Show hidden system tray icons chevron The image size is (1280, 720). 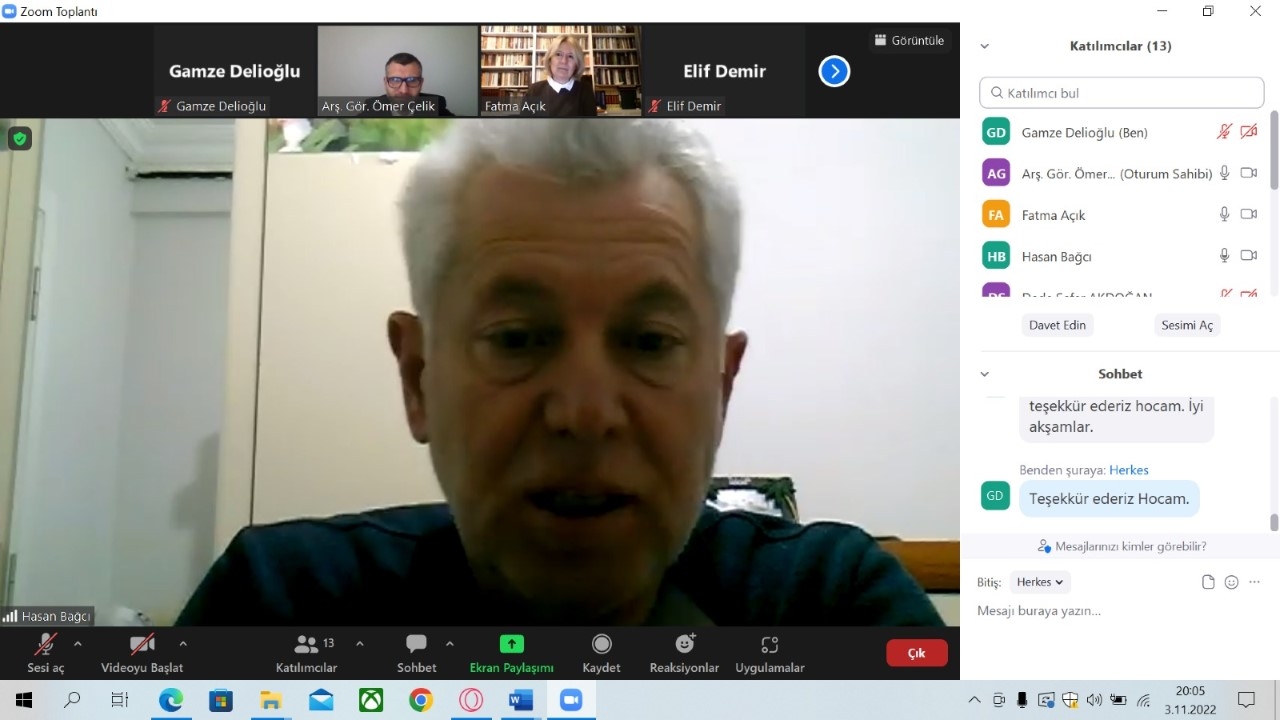point(975,700)
